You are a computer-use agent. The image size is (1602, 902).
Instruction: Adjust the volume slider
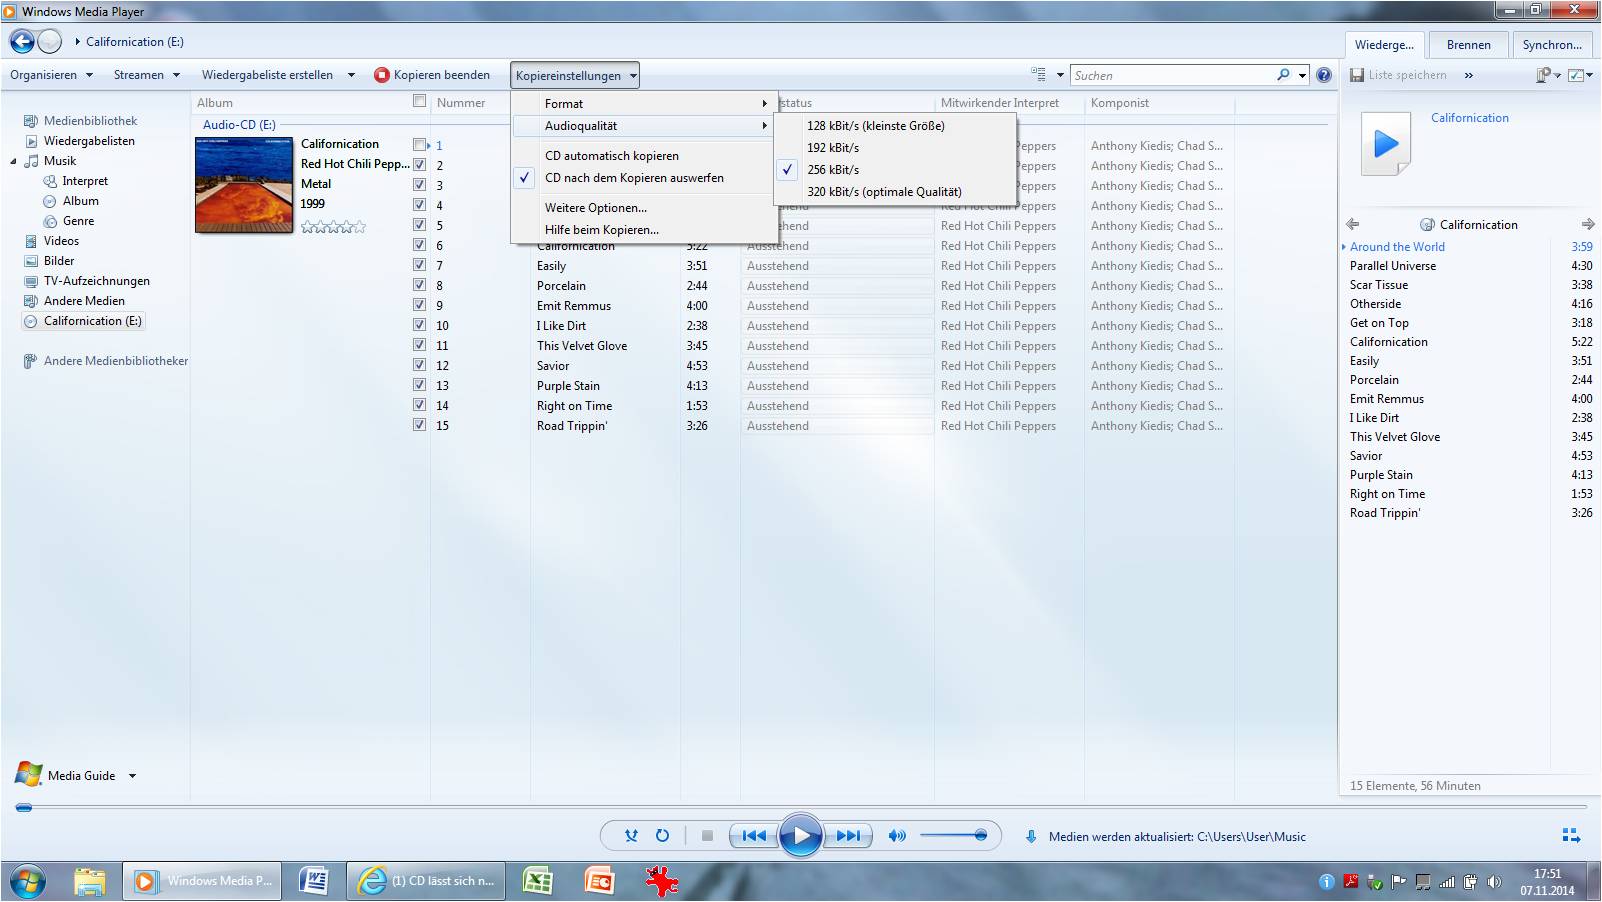tap(953, 835)
